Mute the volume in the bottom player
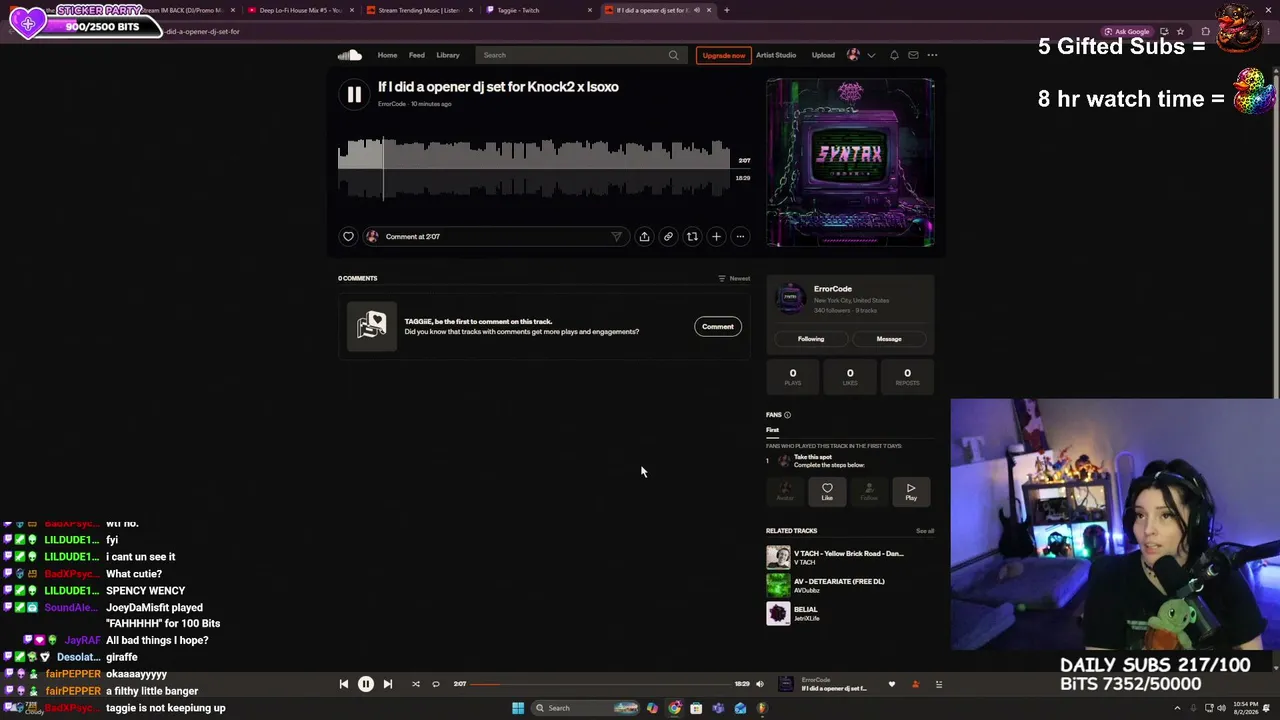Screen dimensions: 1280x720 [x=760, y=684]
